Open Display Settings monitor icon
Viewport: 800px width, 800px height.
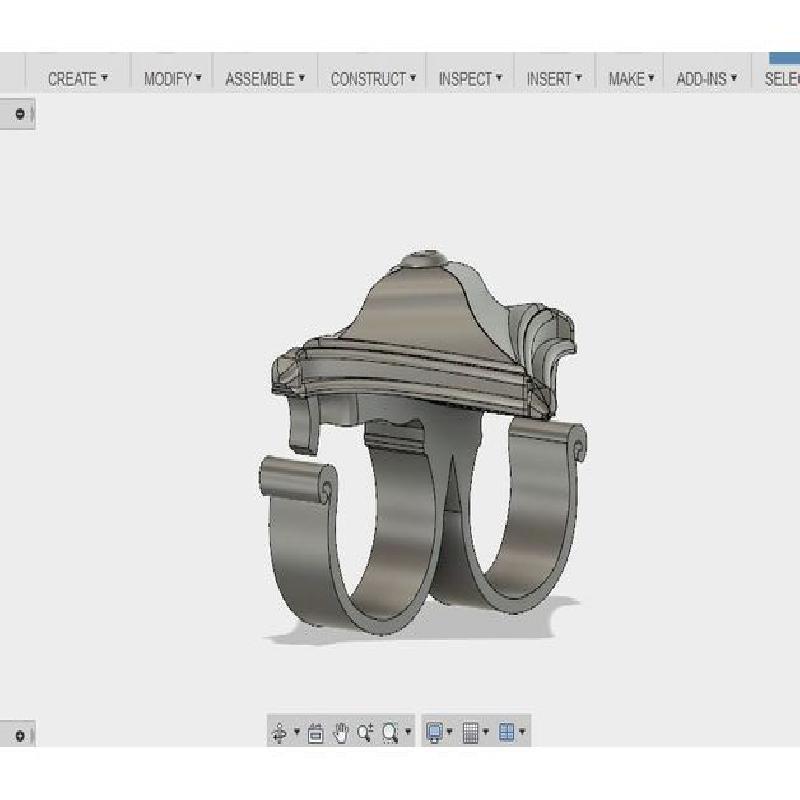(x=435, y=734)
